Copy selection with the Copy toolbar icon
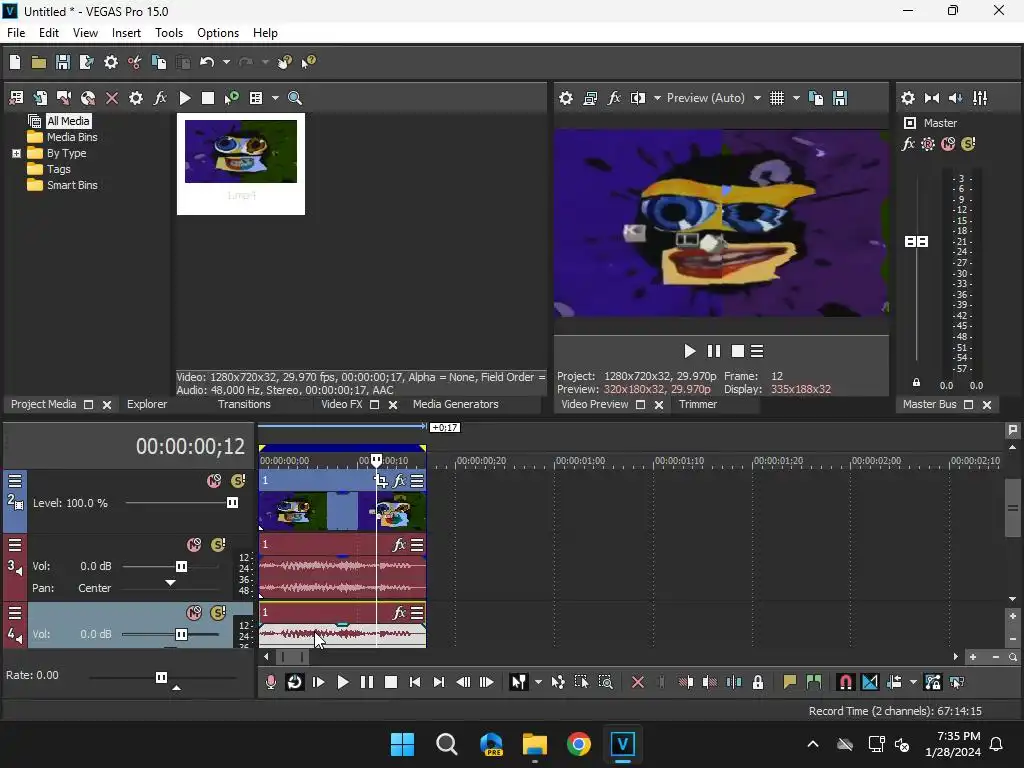The width and height of the screenshot is (1024, 768). click(159, 62)
